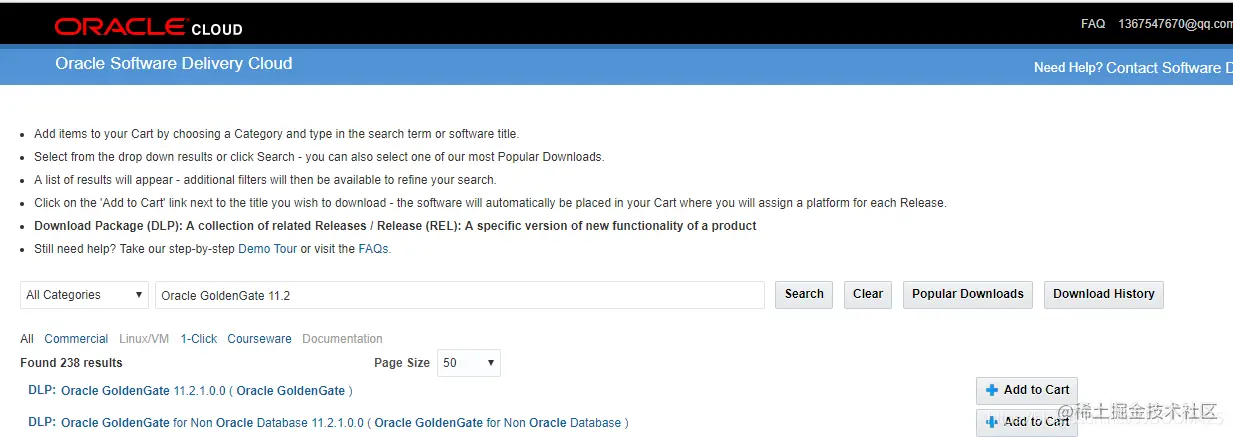Image resolution: width=1233 pixels, height=437 pixels.
Task: Open the Demo Tour link
Action: click(x=268, y=249)
